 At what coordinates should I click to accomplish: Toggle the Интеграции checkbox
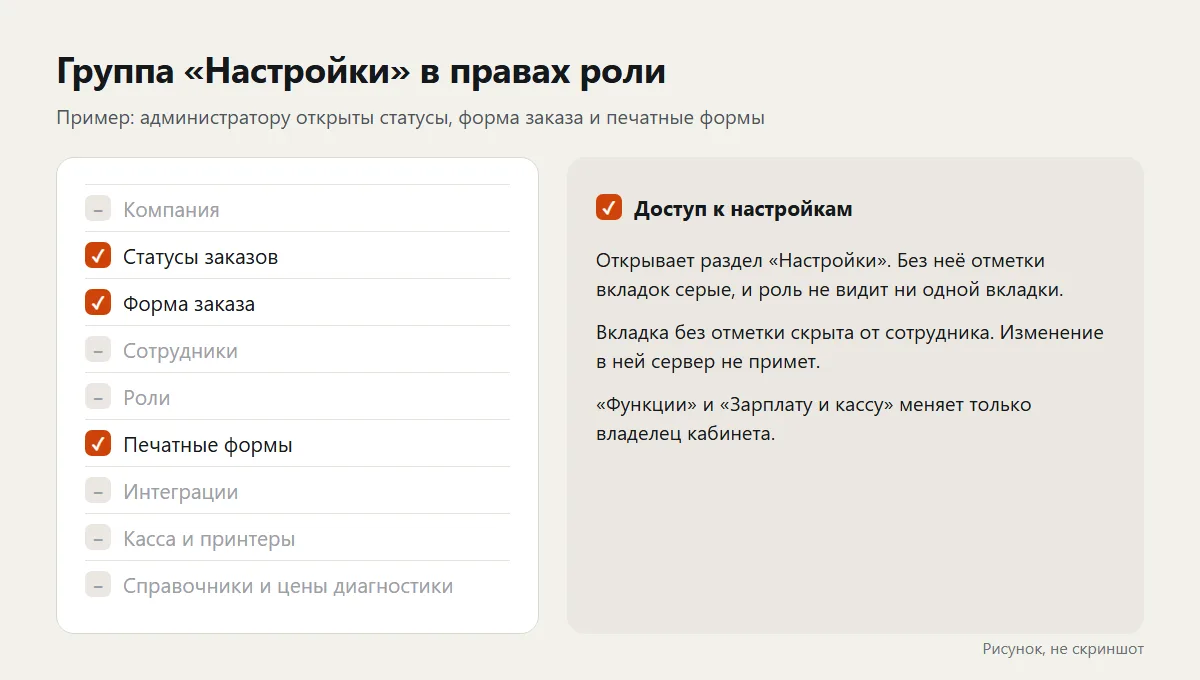pyautogui.click(x=97, y=491)
